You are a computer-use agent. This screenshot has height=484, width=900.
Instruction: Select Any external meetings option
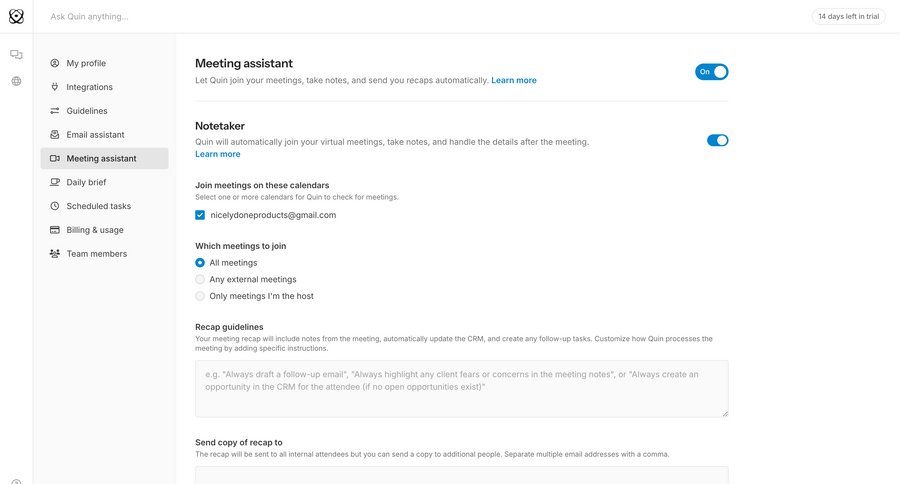[x=200, y=280]
